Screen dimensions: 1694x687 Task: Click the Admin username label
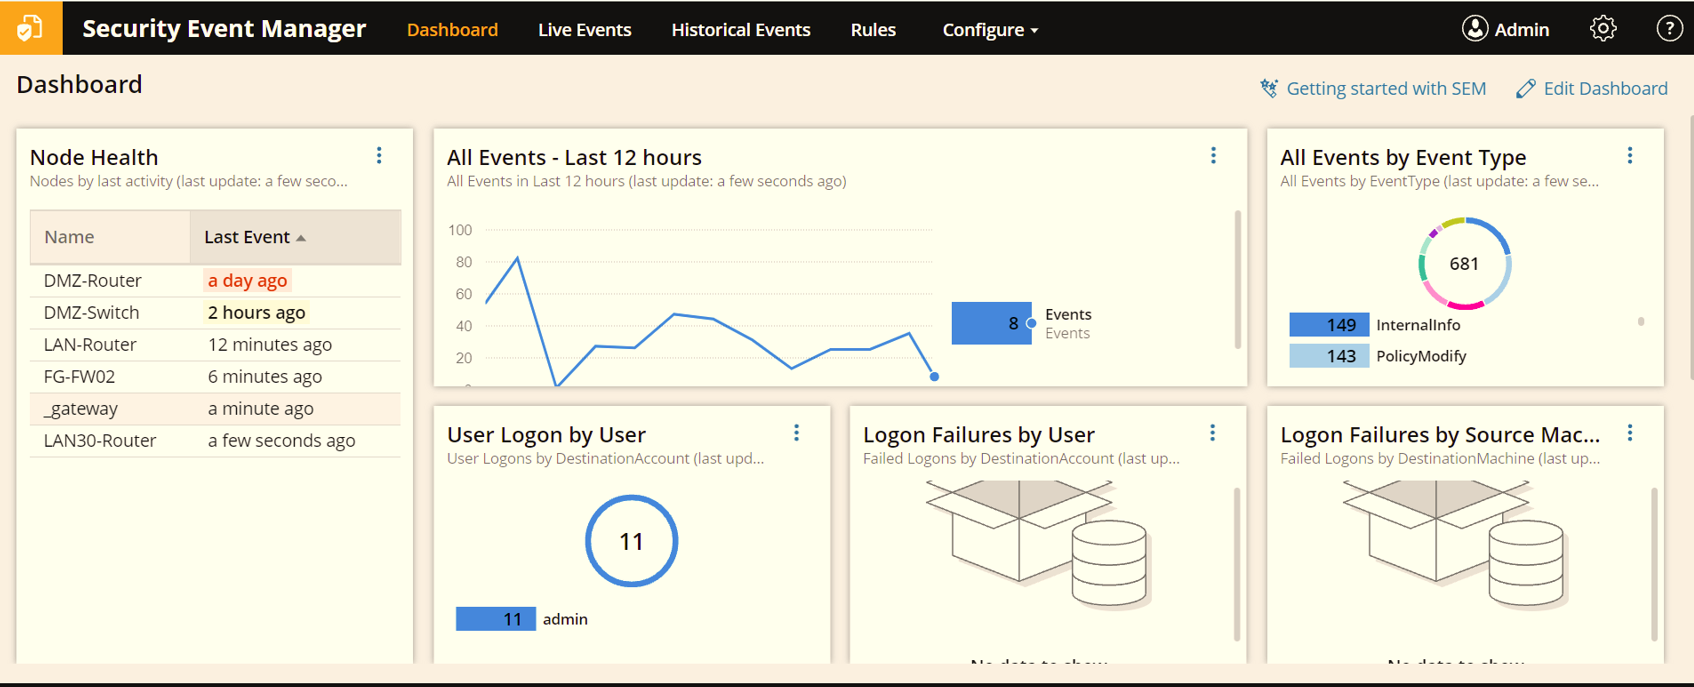click(x=1522, y=30)
